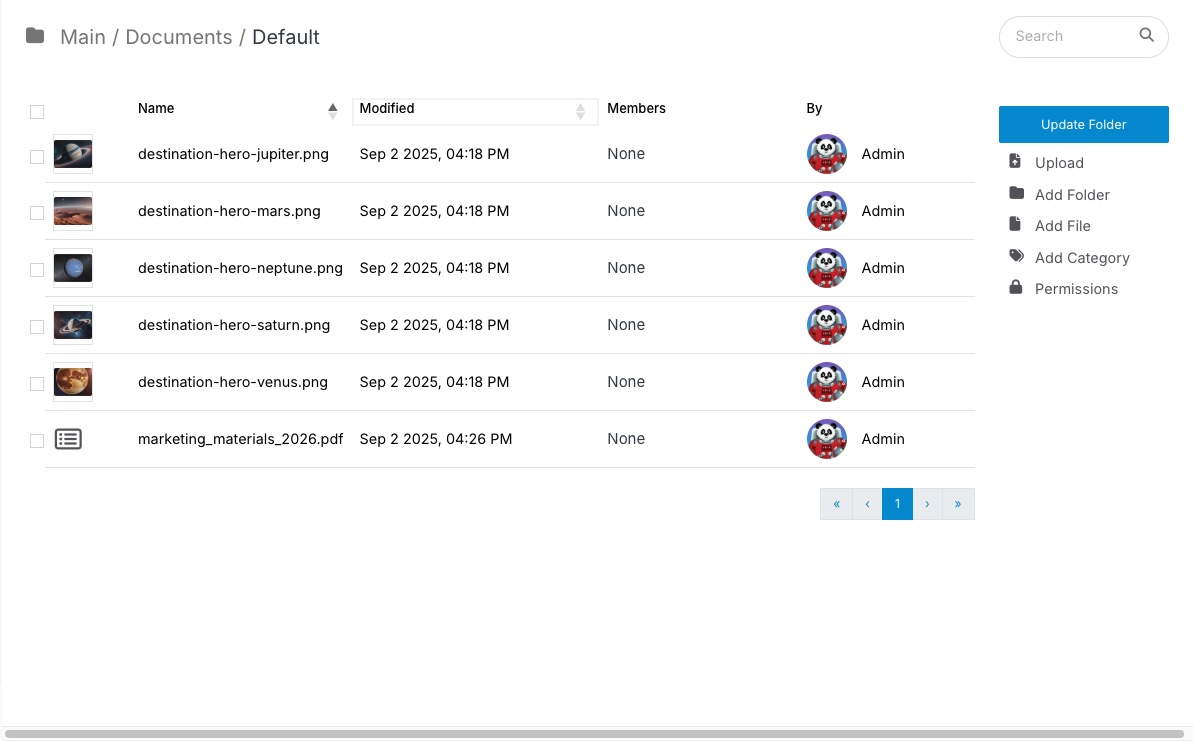The width and height of the screenshot is (1193, 741).
Task: Click the Upload file icon
Action: [x=1015, y=161]
